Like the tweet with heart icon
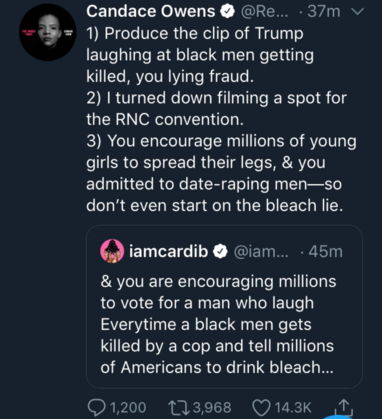The image size is (382, 419). coord(262,407)
